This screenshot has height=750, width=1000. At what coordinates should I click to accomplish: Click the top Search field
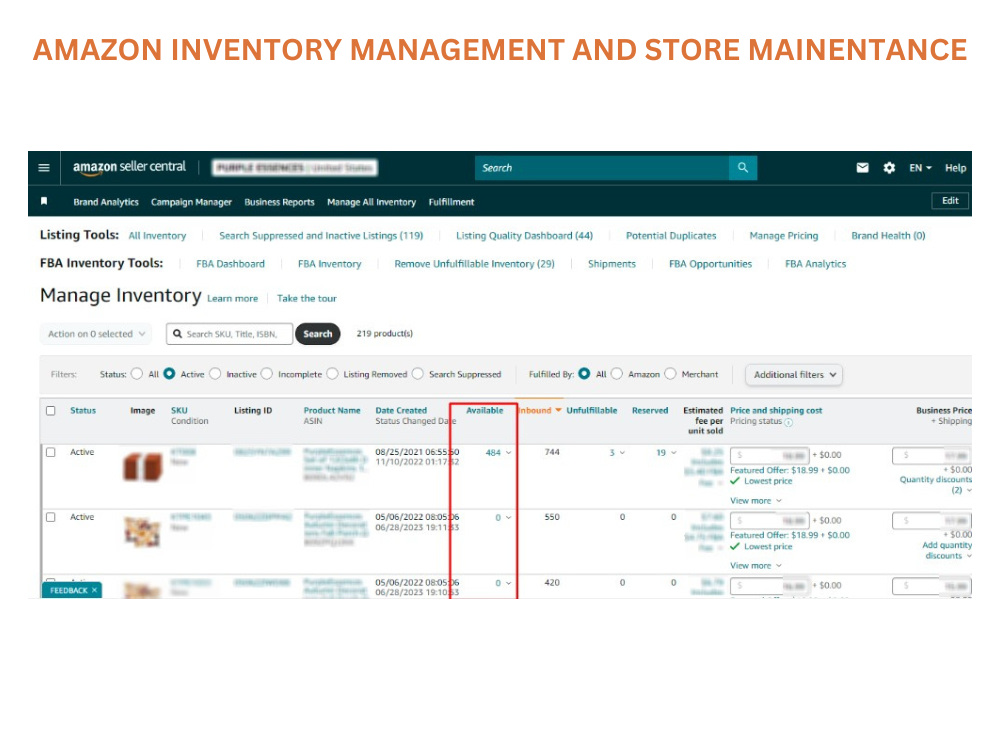click(602, 168)
